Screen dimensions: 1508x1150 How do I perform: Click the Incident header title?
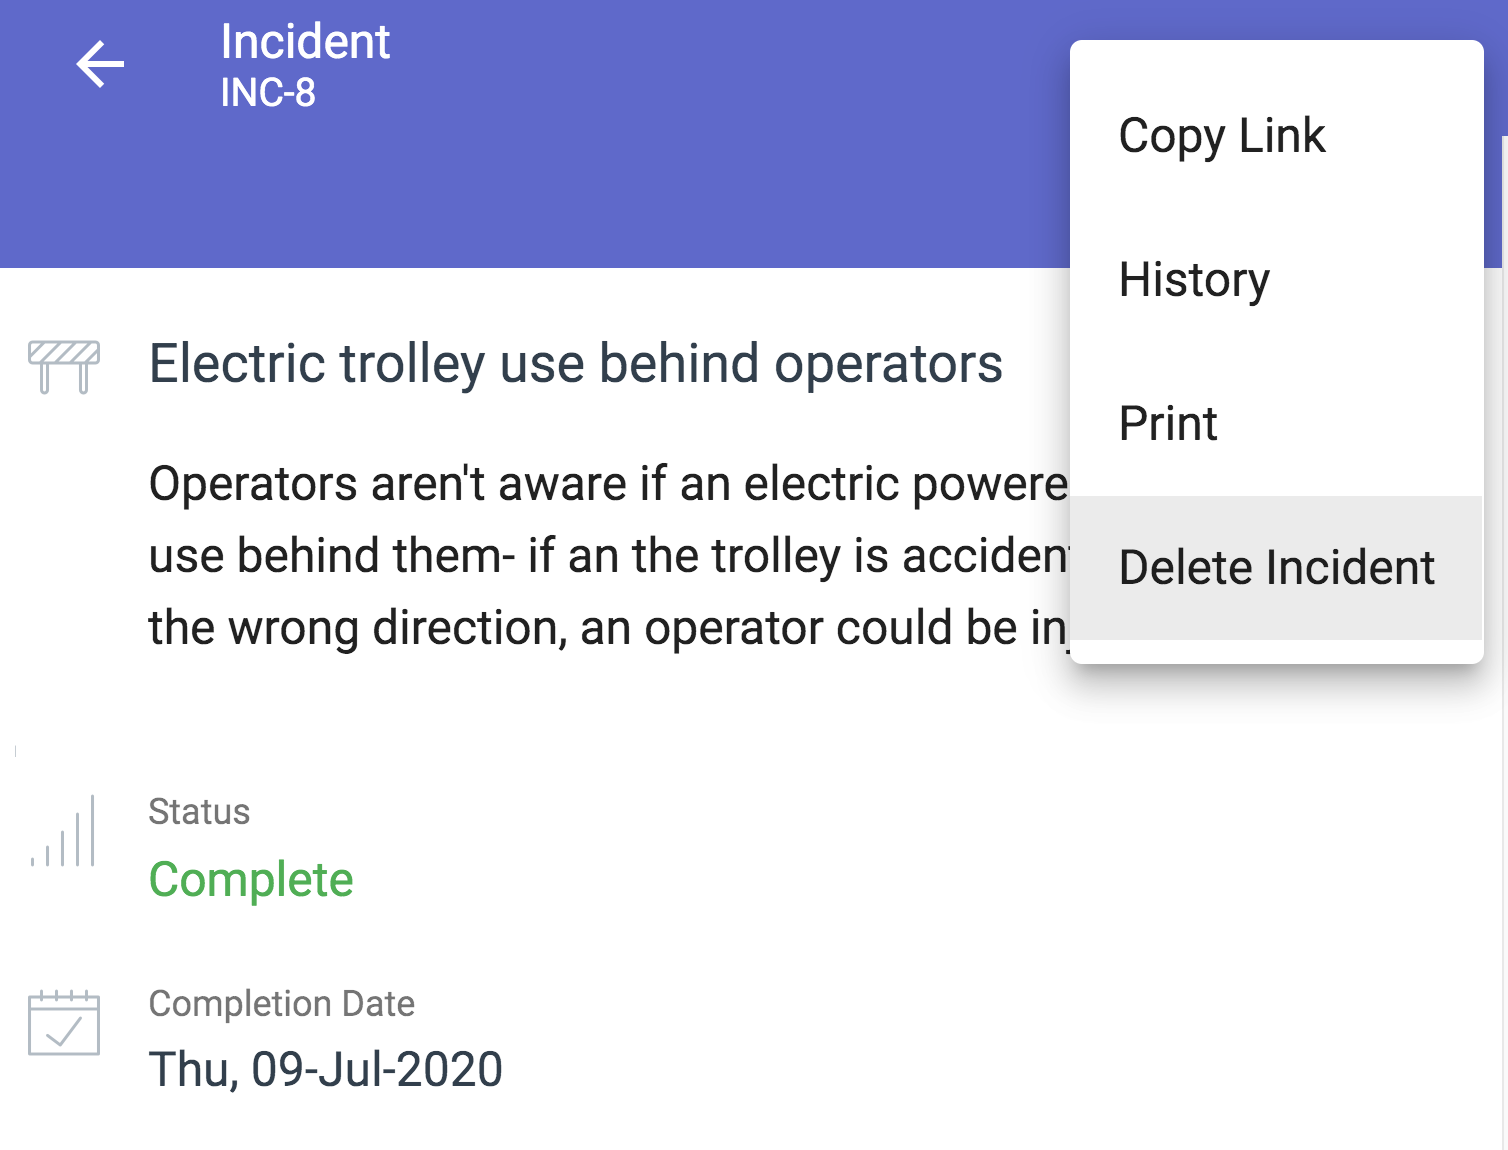click(305, 42)
